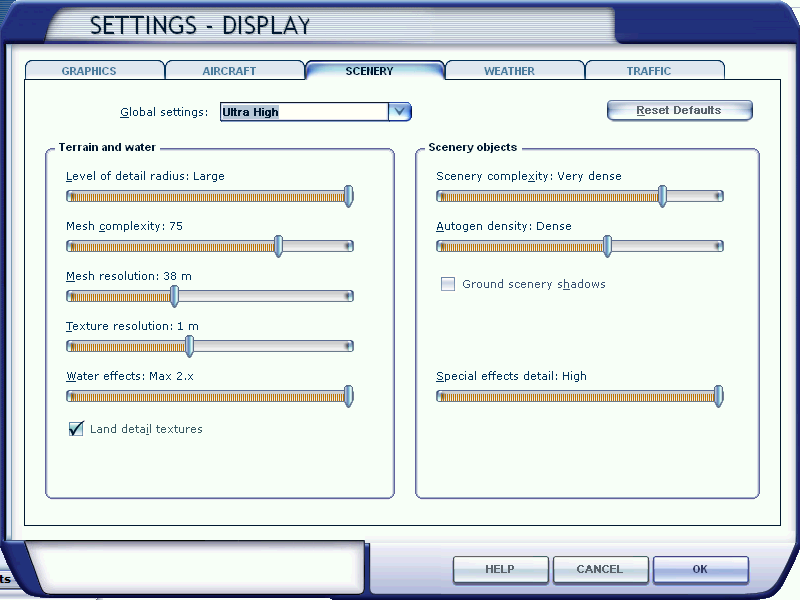Open the Global settings dropdown arrow
Viewport: 800px width, 600px height.
[400, 112]
